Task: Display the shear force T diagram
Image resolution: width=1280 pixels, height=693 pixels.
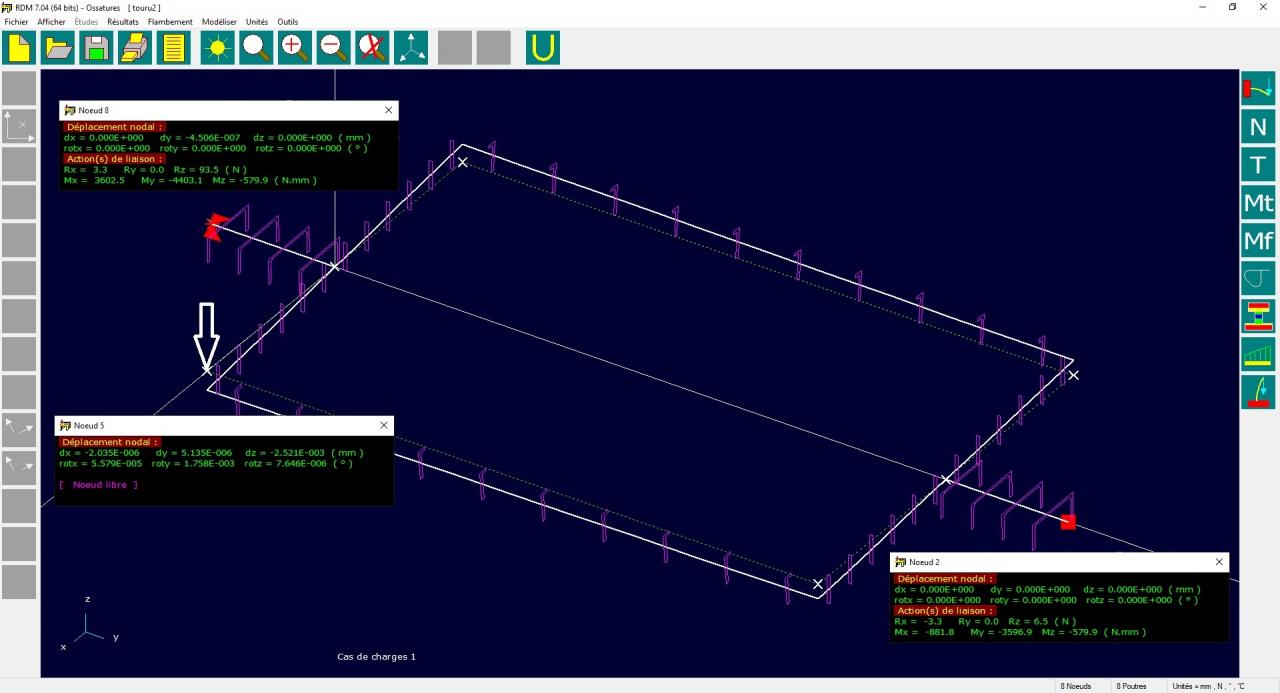Action: pos(1258,165)
